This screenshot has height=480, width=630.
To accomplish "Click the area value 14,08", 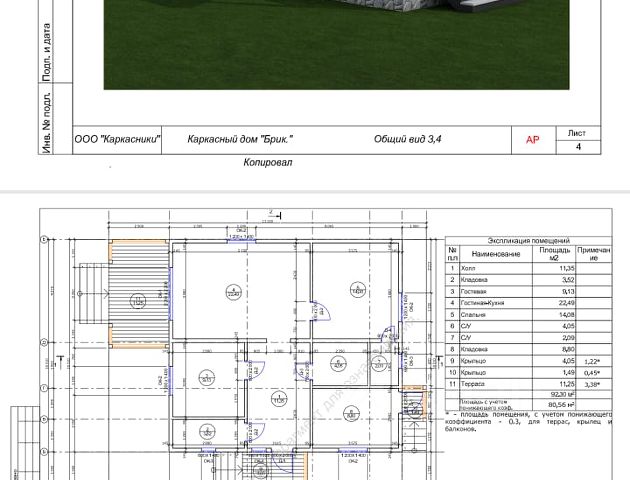I will pos(567,315).
